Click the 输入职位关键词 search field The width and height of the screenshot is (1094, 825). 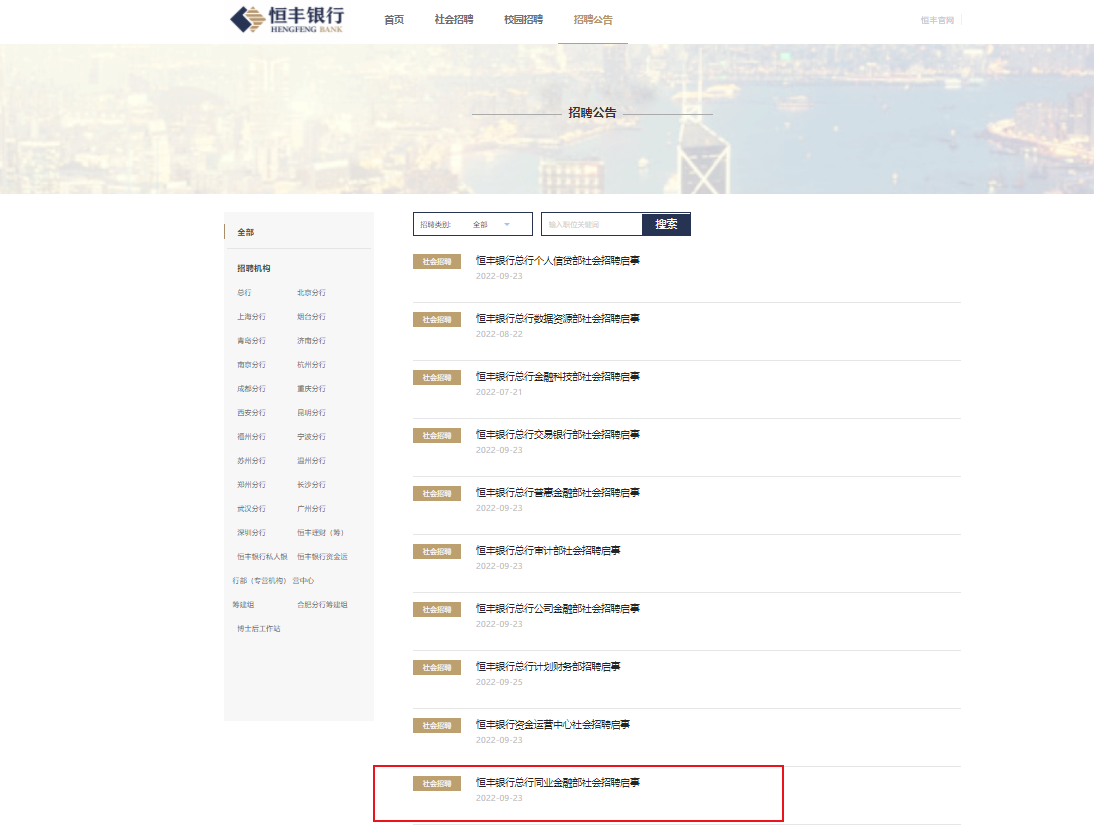(x=591, y=225)
